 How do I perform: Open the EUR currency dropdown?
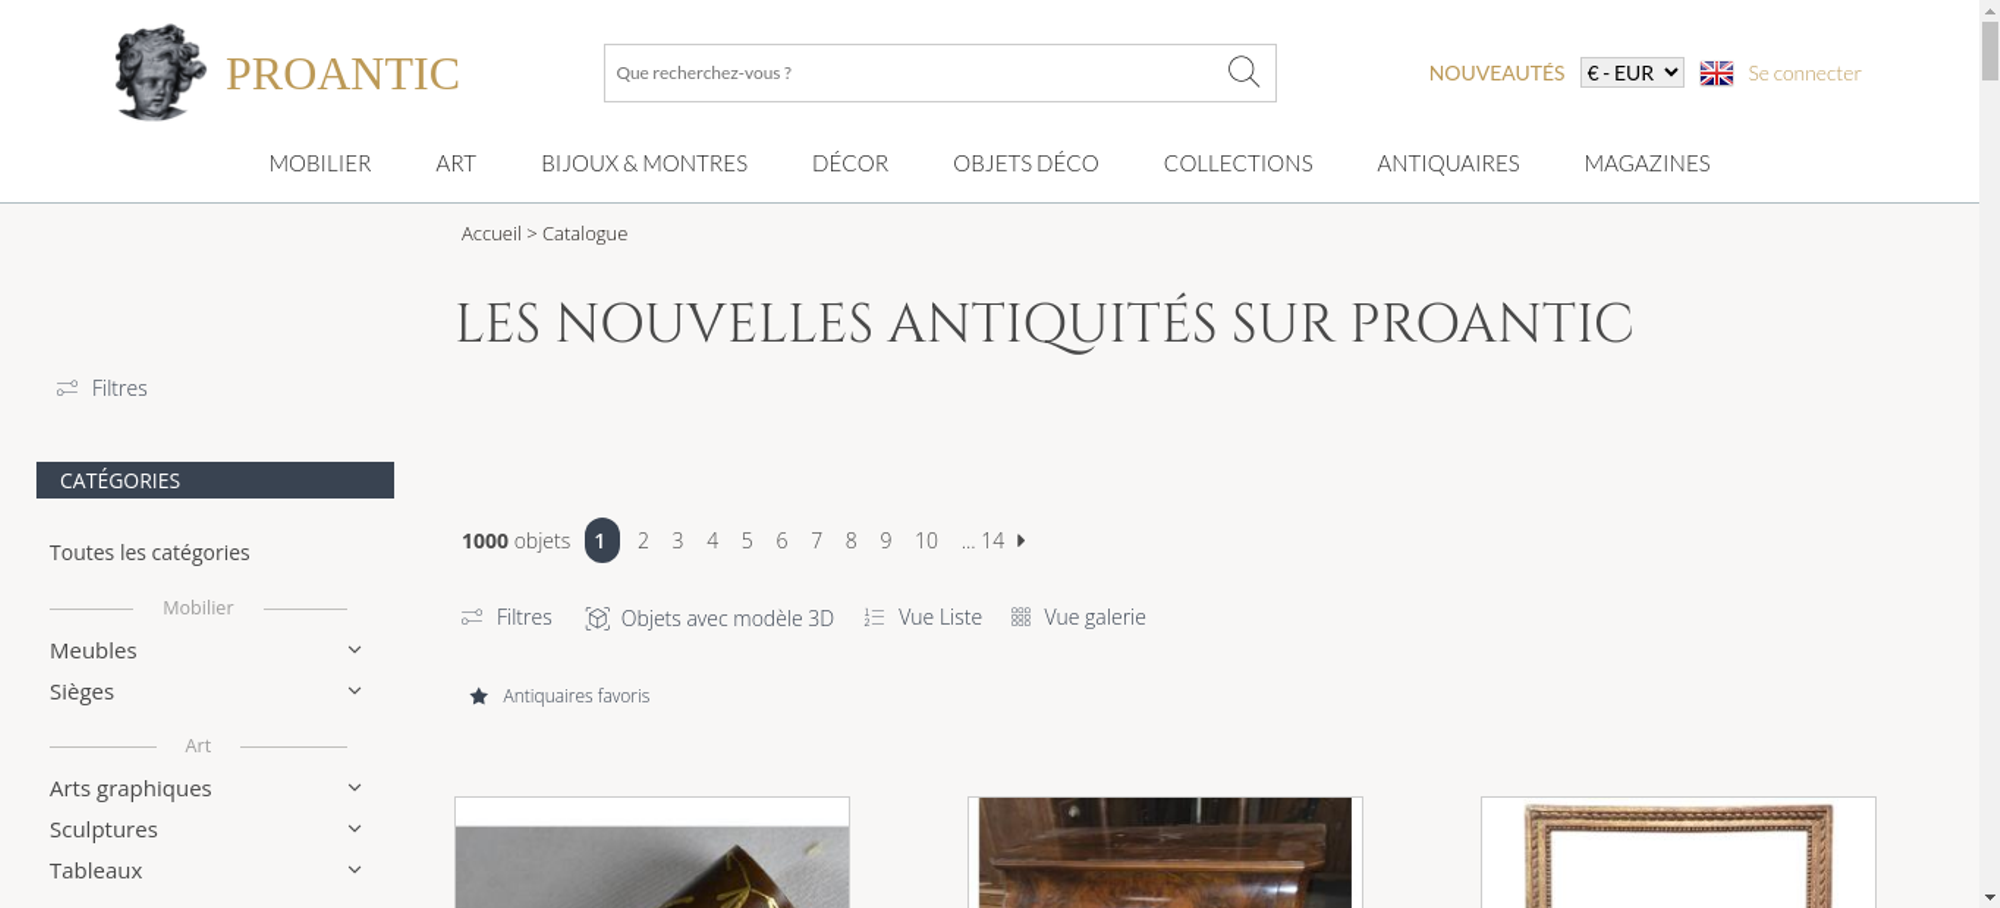tap(1632, 73)
